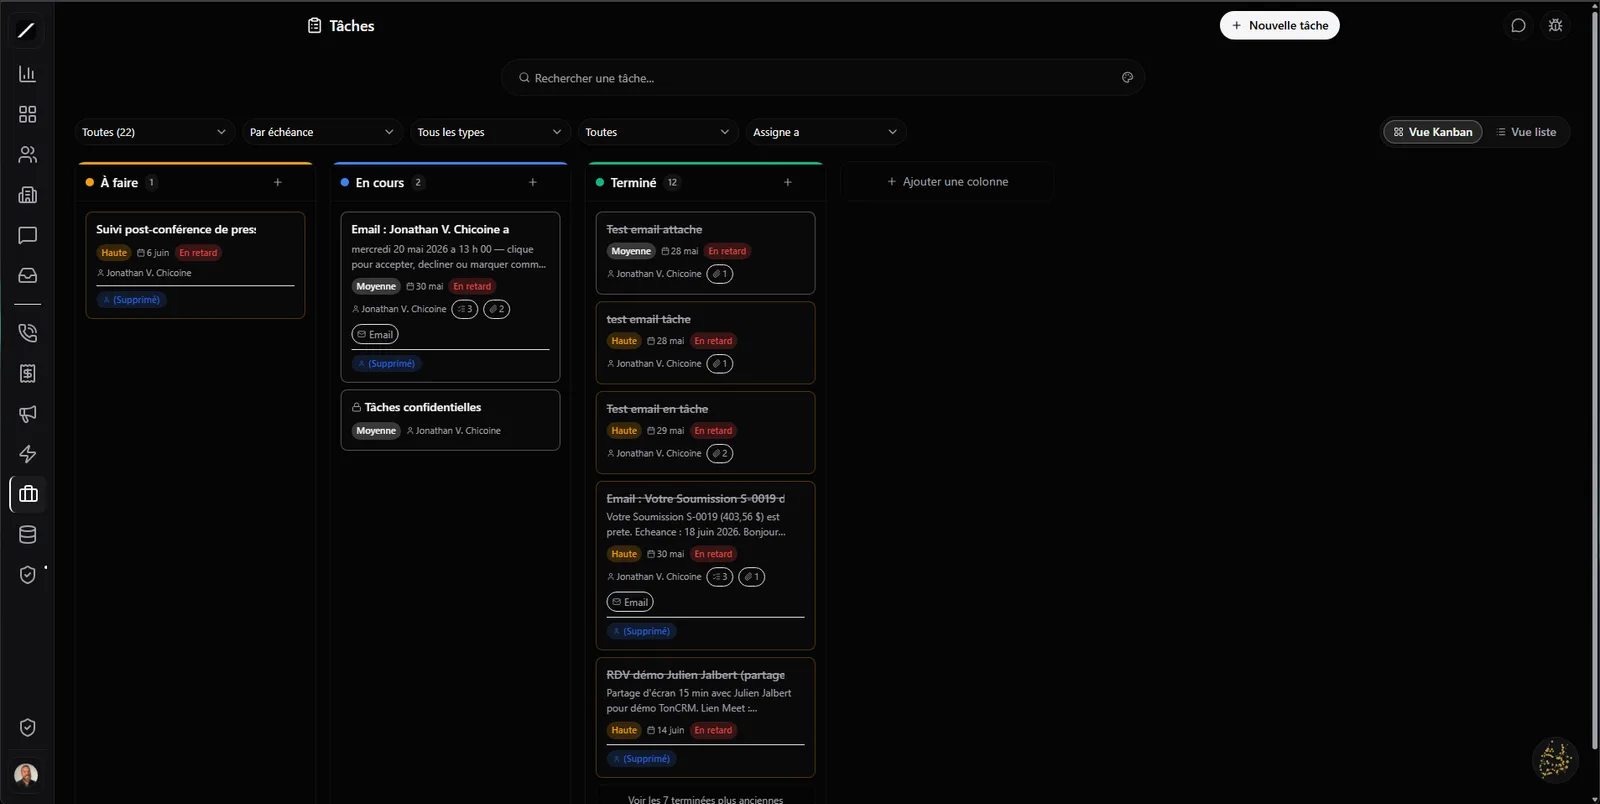Open the upper shield check sidebar icon

pyautogui.click(x=27, y=575)
